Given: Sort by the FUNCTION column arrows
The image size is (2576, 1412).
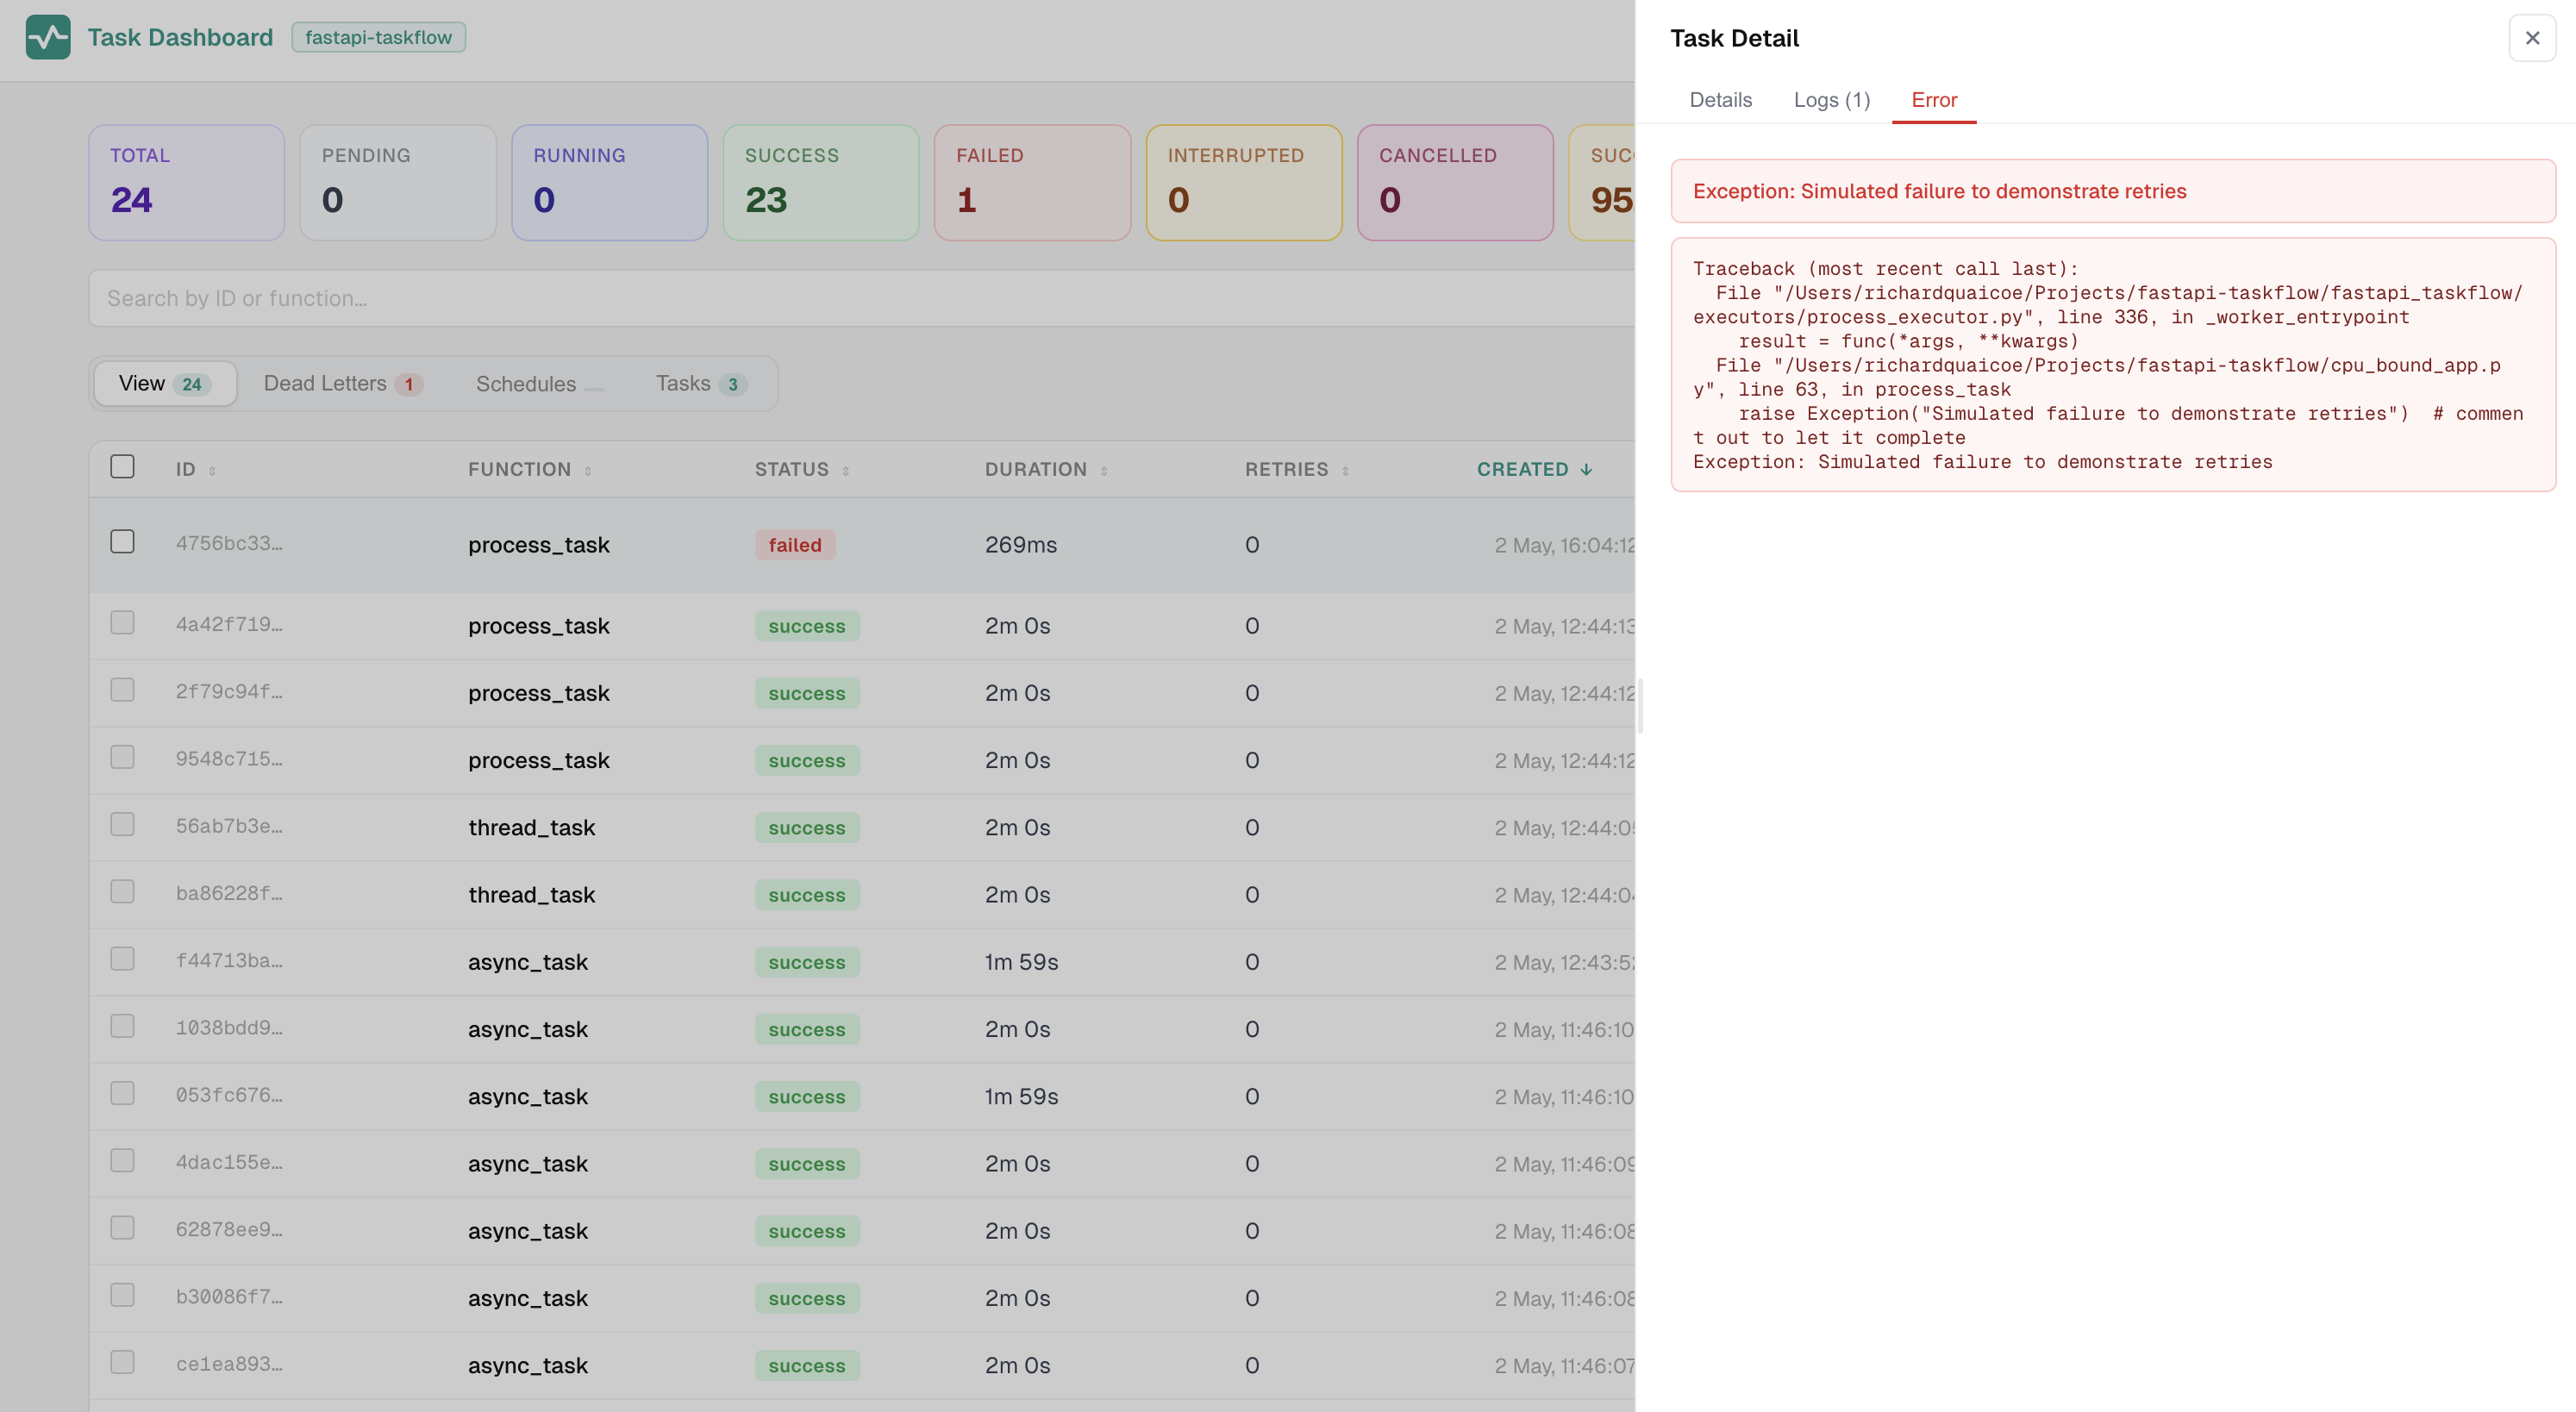Looking at the screenshot, I should click(588, 470).
